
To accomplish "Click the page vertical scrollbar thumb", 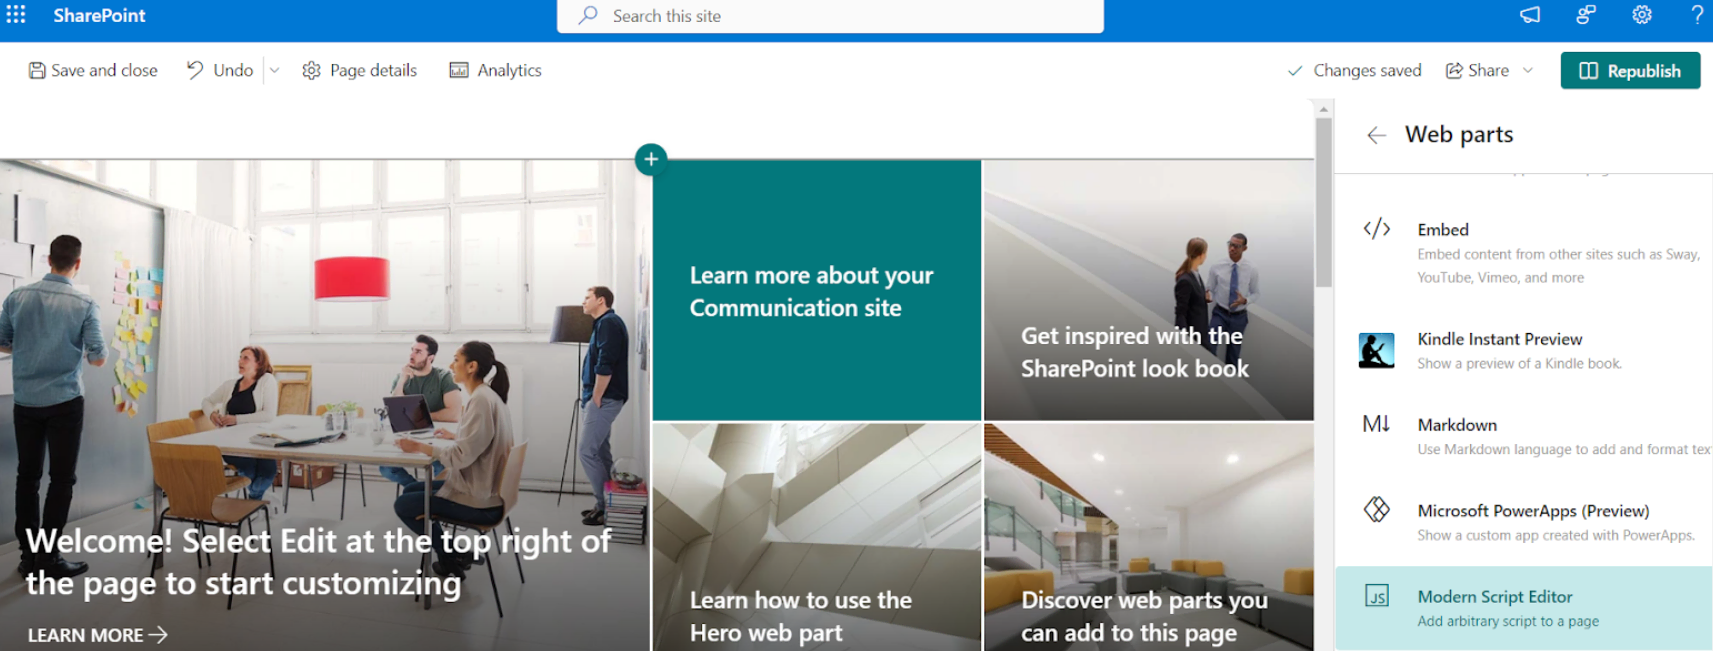I will coord(1324,202).
